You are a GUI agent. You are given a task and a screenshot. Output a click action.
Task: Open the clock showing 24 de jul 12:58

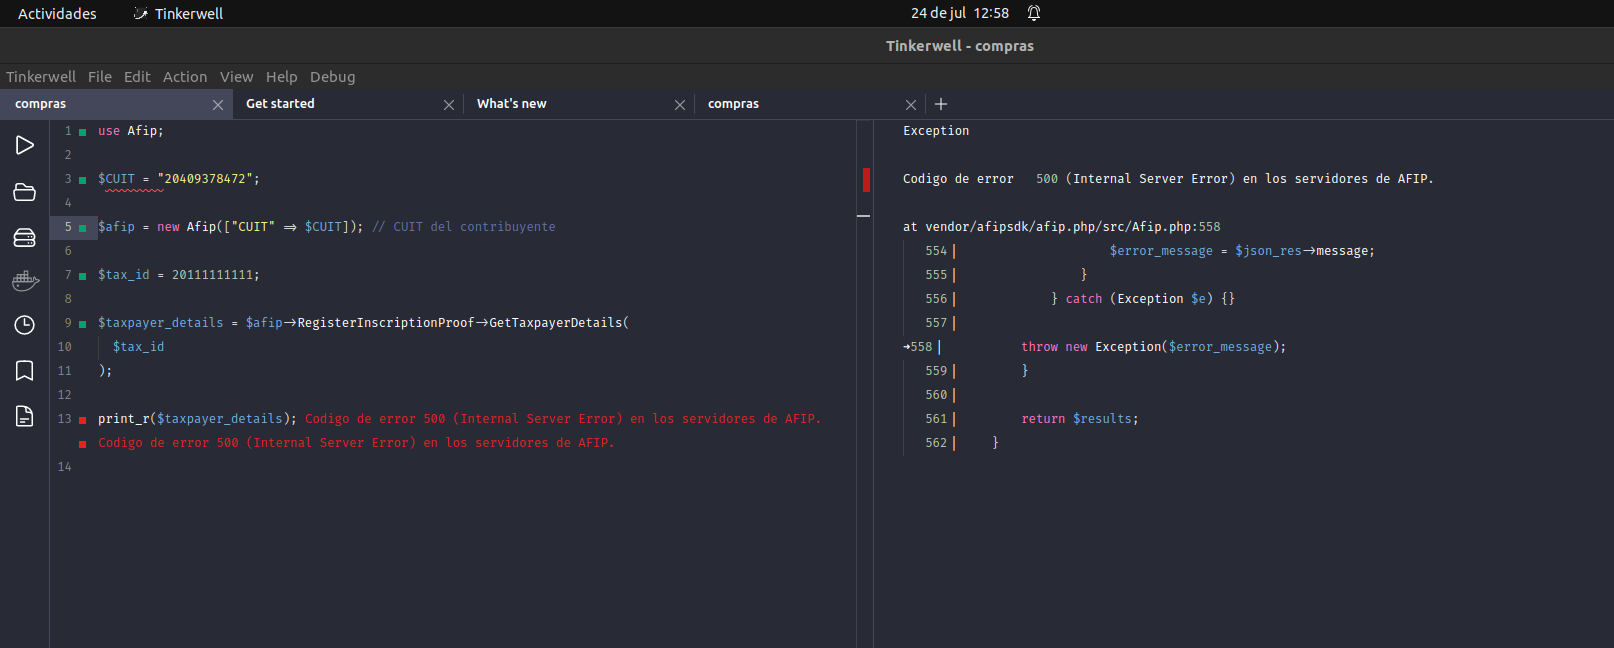(x=959, y=13)
